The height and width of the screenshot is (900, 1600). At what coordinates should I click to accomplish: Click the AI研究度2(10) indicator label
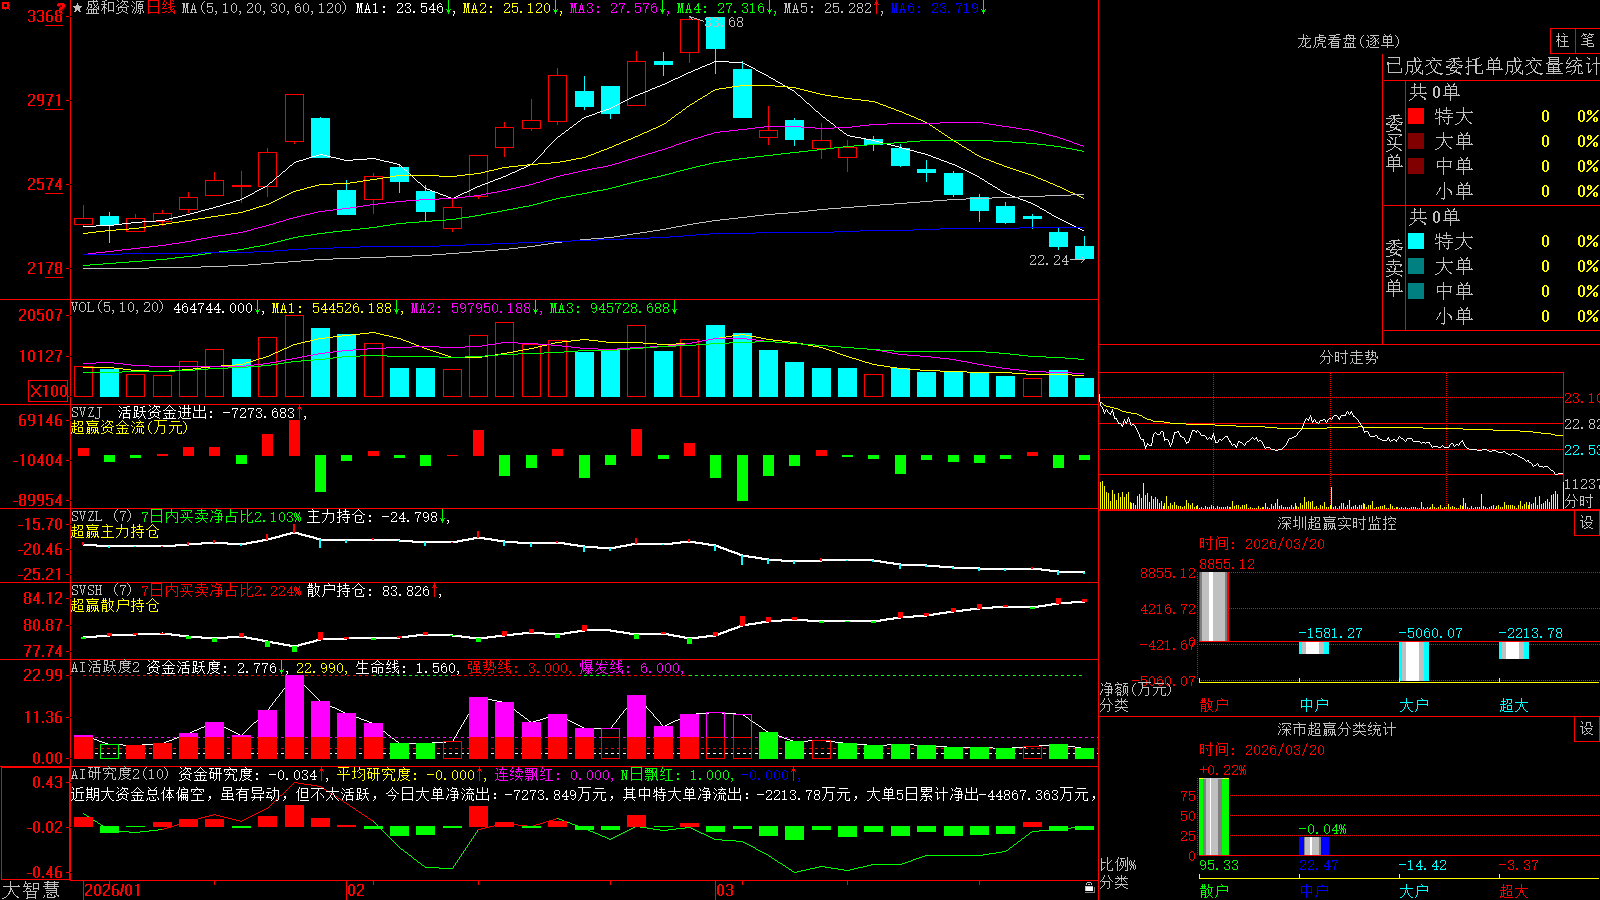pos(120,774)
